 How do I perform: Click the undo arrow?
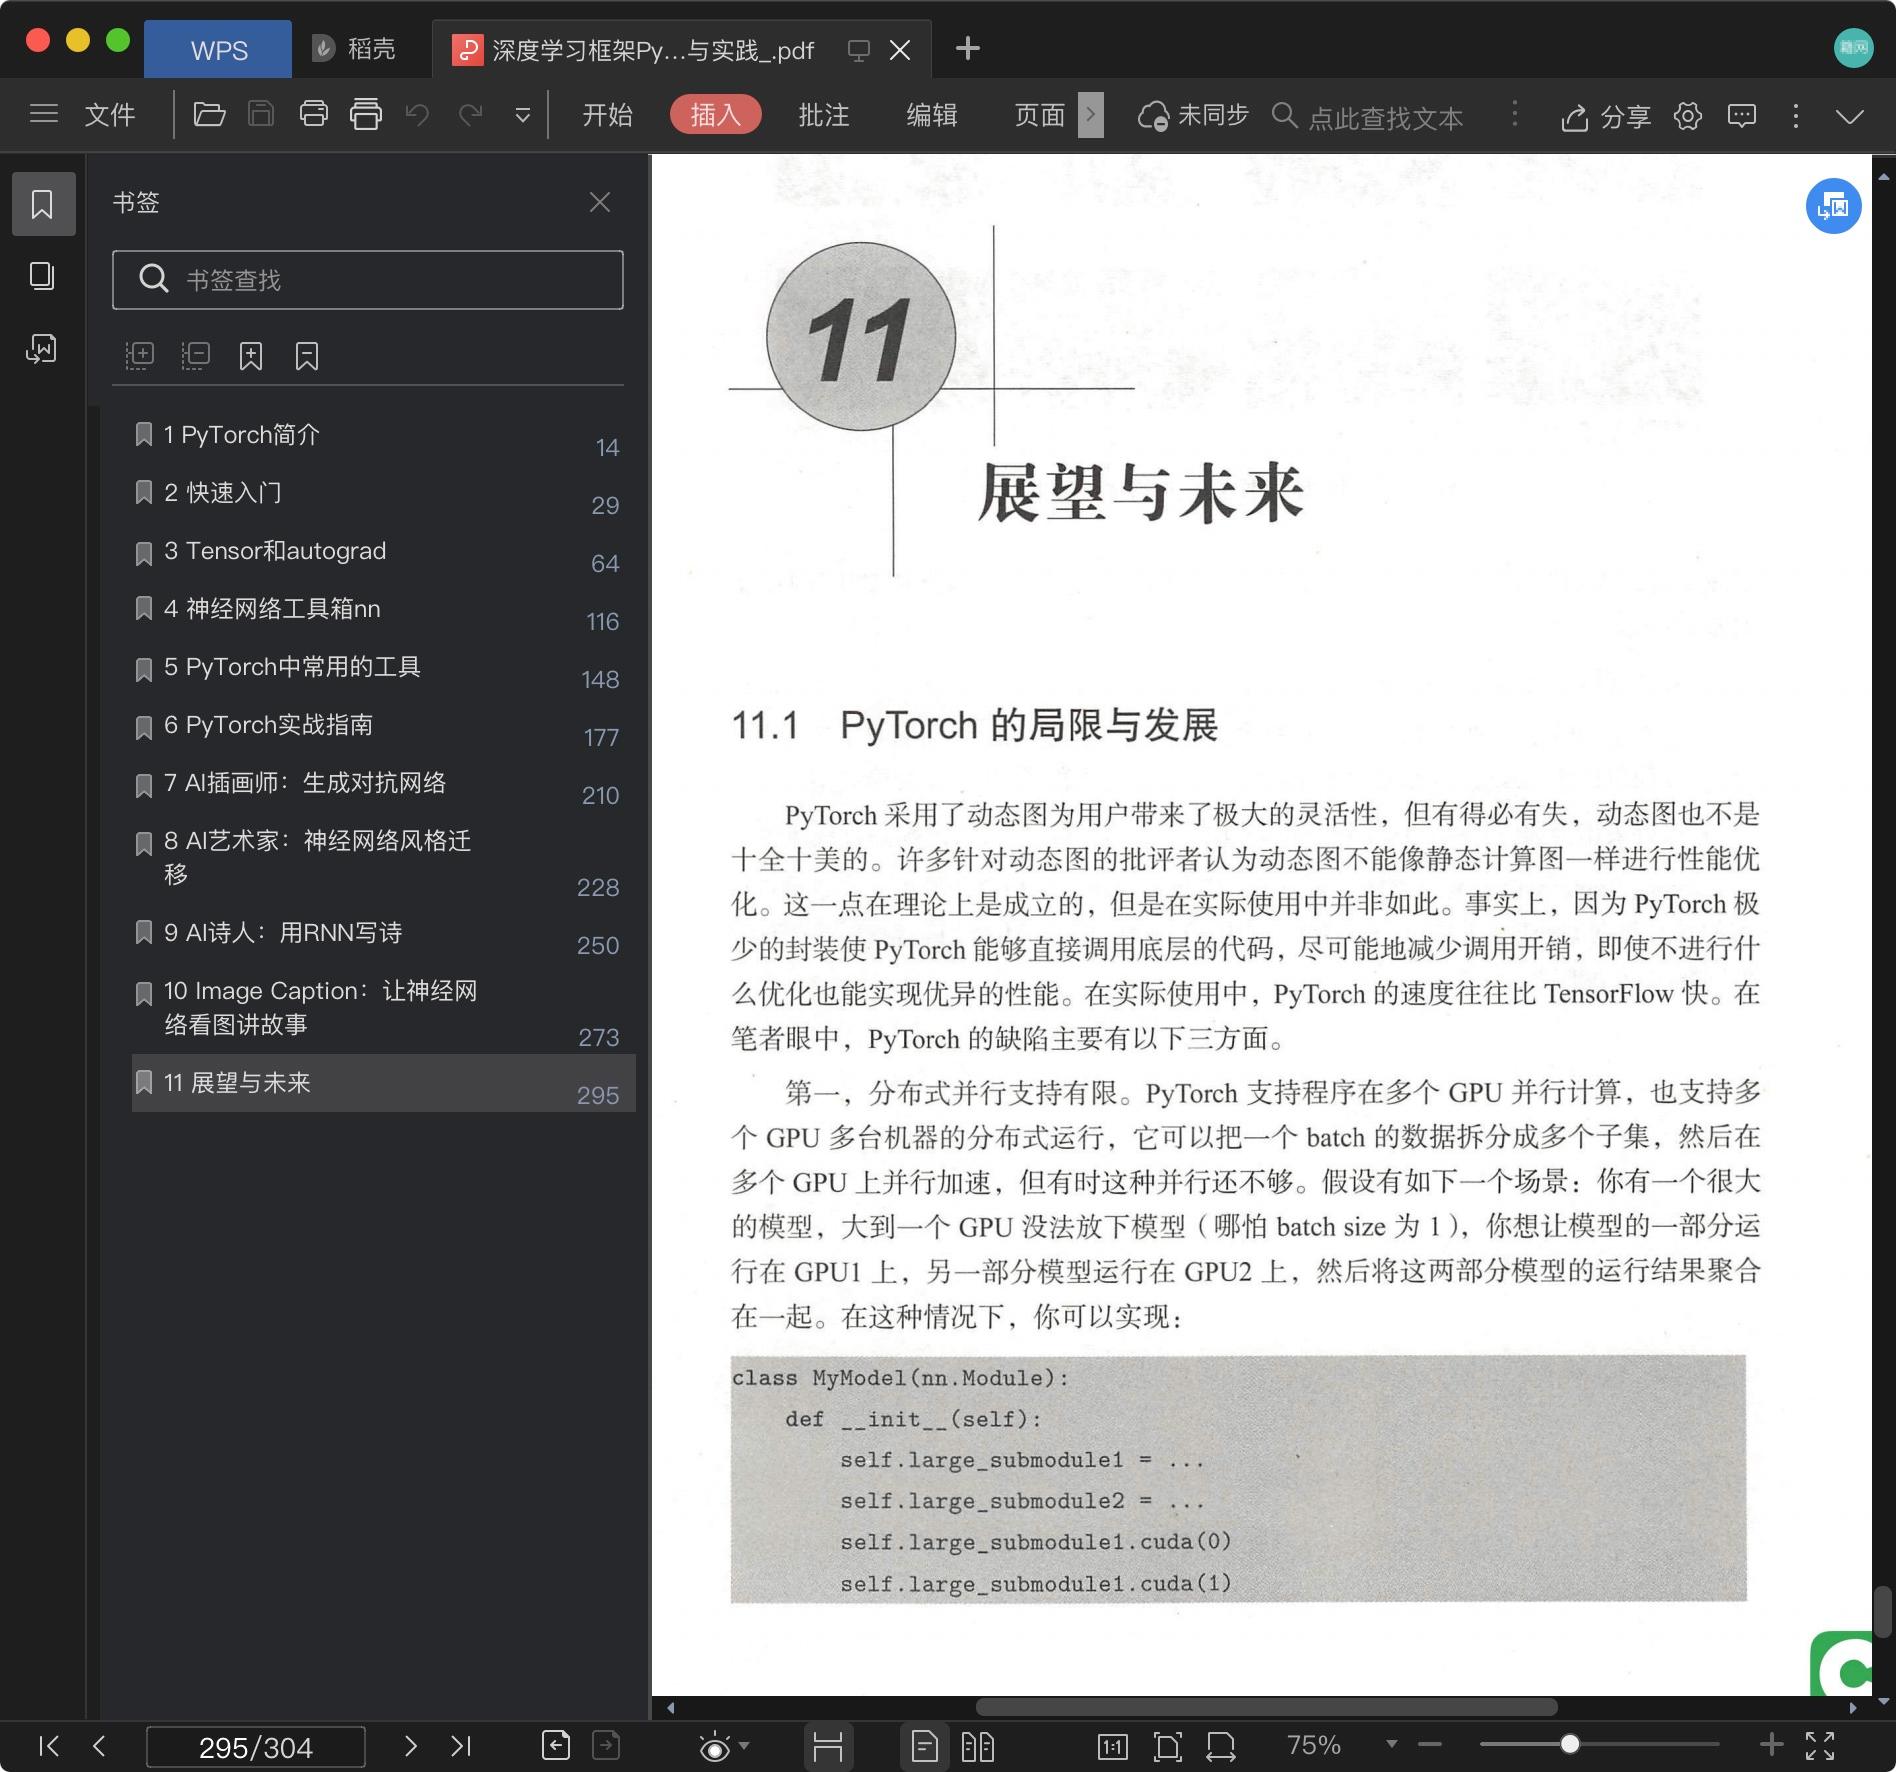pyautogui.click(x=418, y=115)
